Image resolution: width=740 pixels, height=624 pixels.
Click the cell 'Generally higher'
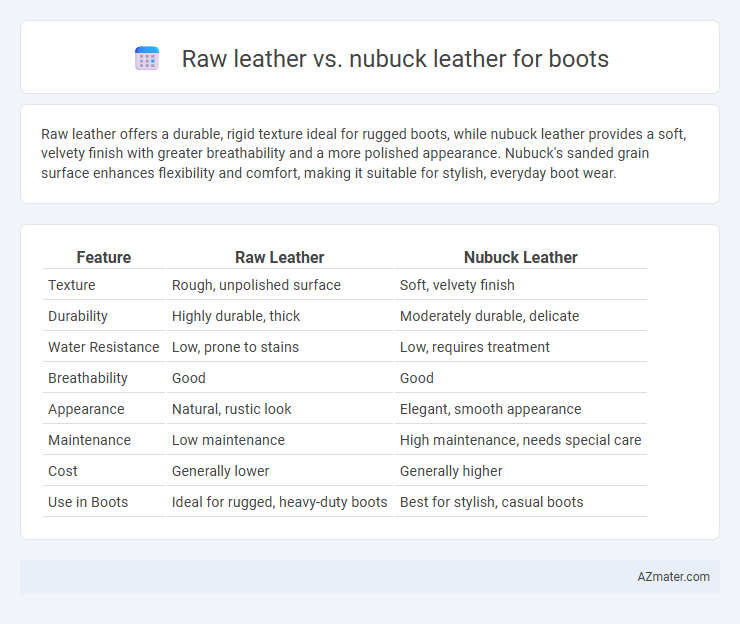pos(451,471)
